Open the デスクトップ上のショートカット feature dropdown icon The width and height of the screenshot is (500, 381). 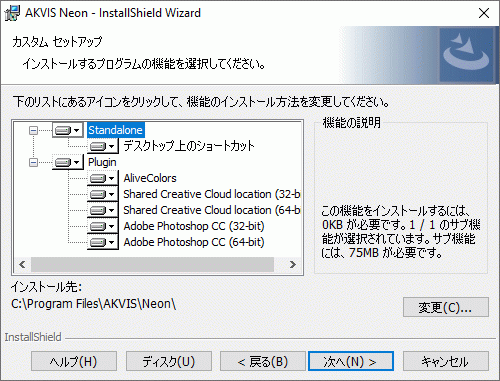point(103,146)
